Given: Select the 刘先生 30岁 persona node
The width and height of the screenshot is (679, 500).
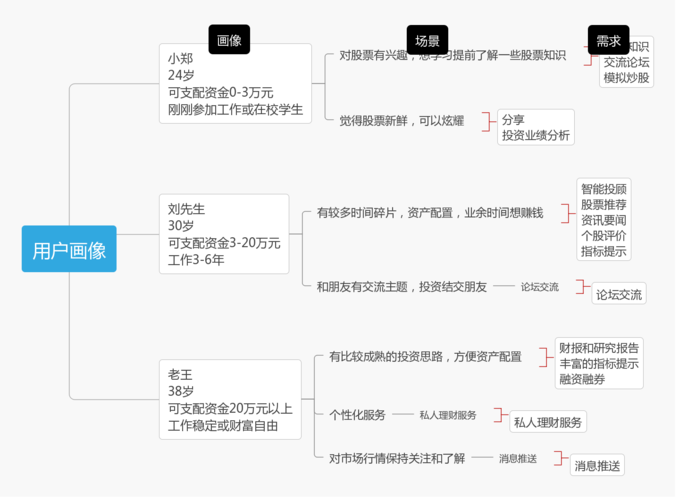Looking at the screenshot, I should 224,234.
